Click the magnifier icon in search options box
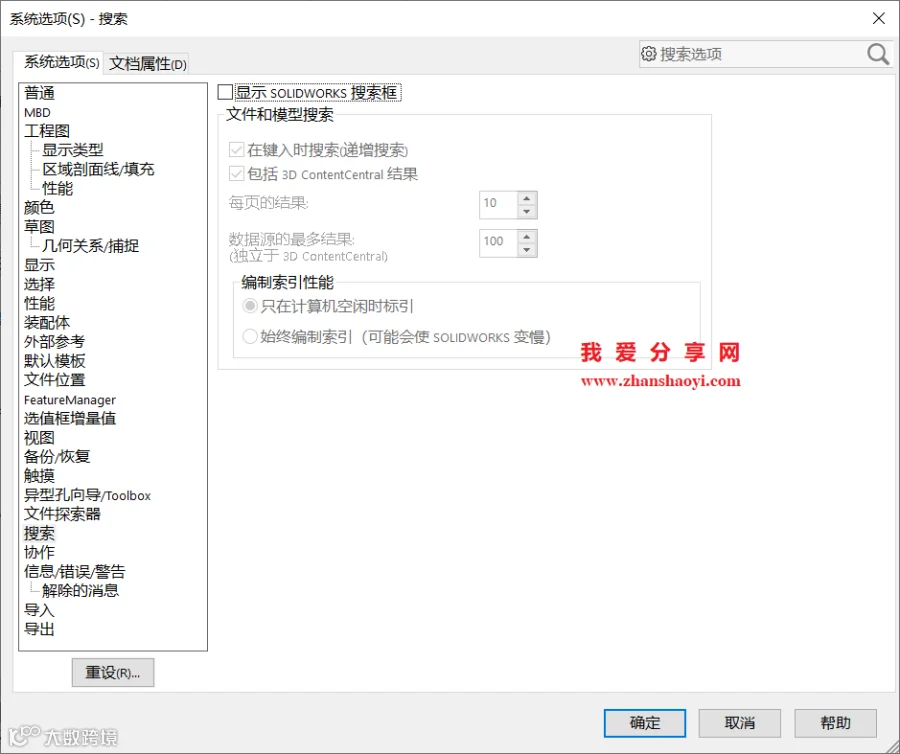The image size is (900, 754). pyautogui.click(x=878, y=55)
